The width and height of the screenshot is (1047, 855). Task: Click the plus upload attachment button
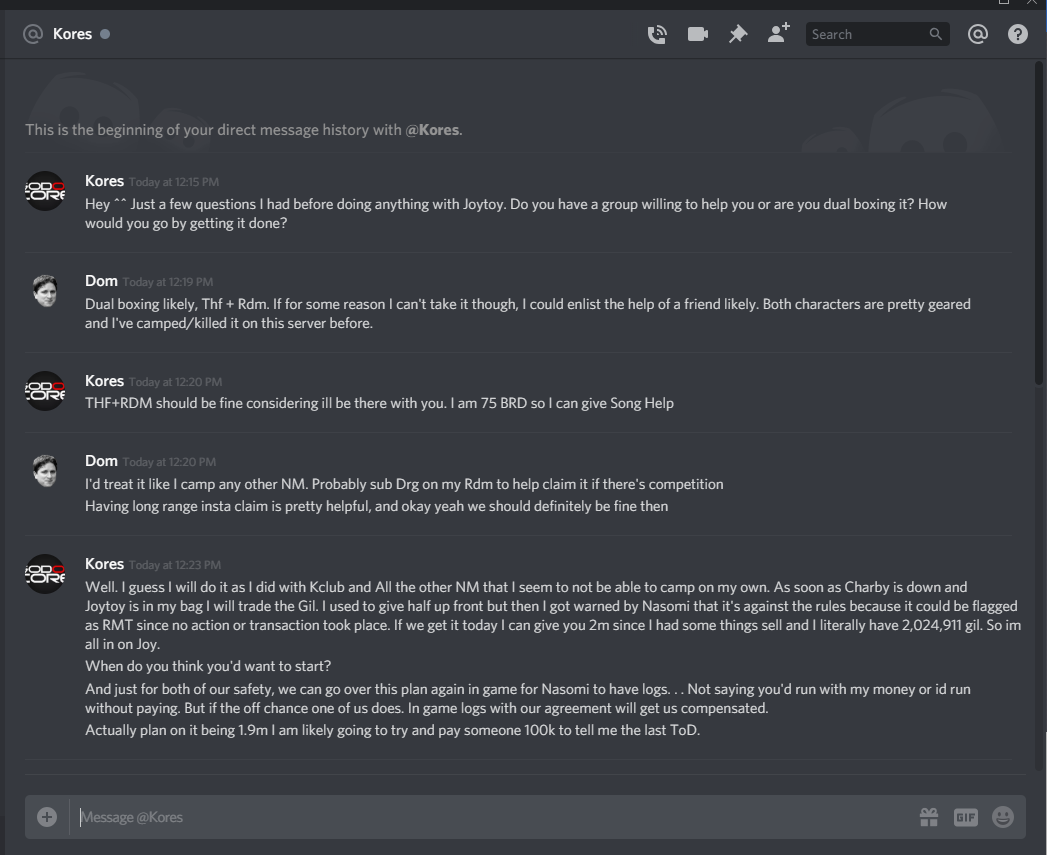(47, 817)
